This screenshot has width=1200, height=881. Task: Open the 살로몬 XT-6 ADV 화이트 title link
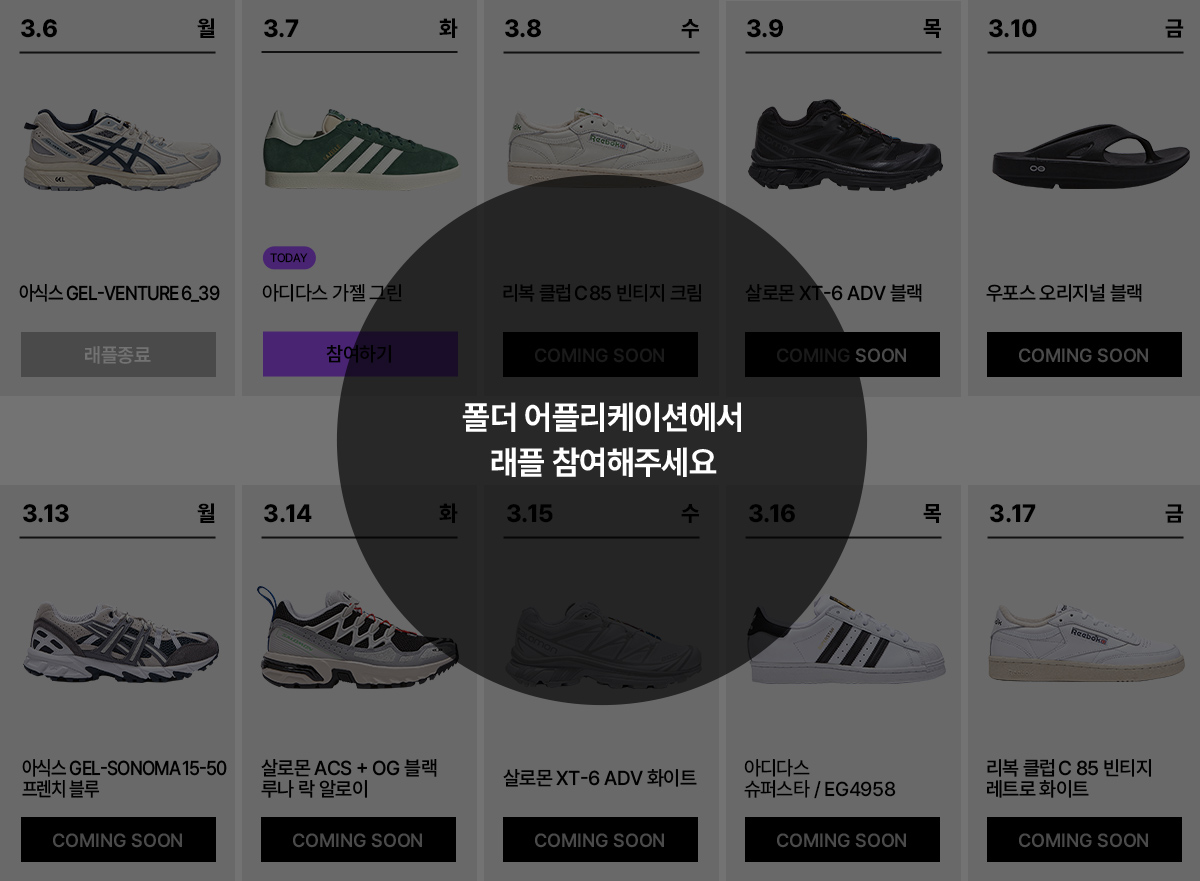pos(600,778)
